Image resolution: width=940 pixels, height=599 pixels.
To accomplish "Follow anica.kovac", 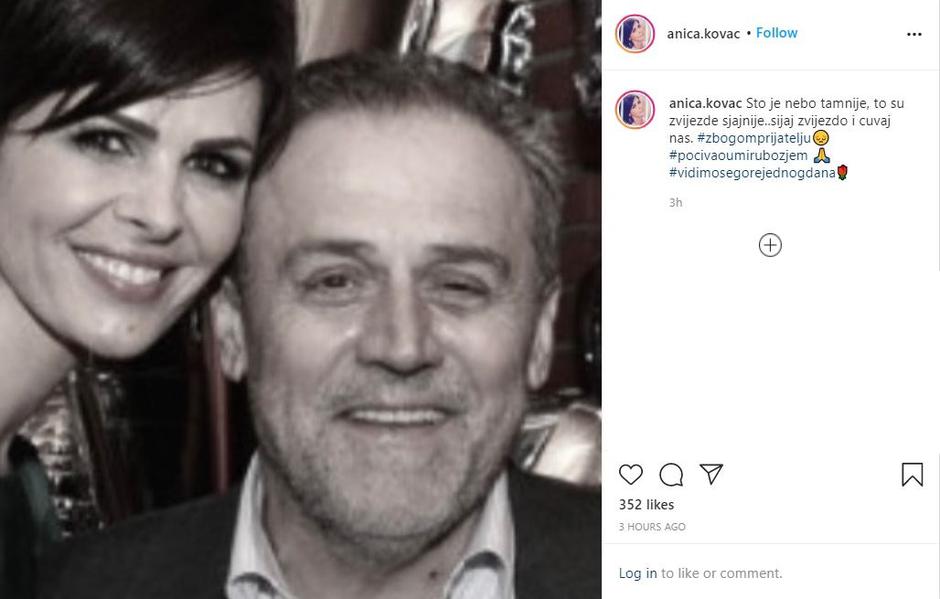I will tap(777, 33).
